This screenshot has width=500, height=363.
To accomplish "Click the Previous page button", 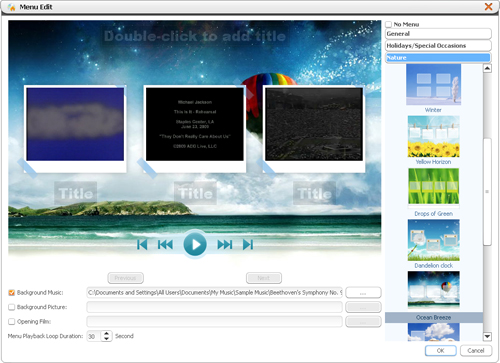I will (126, 278).
